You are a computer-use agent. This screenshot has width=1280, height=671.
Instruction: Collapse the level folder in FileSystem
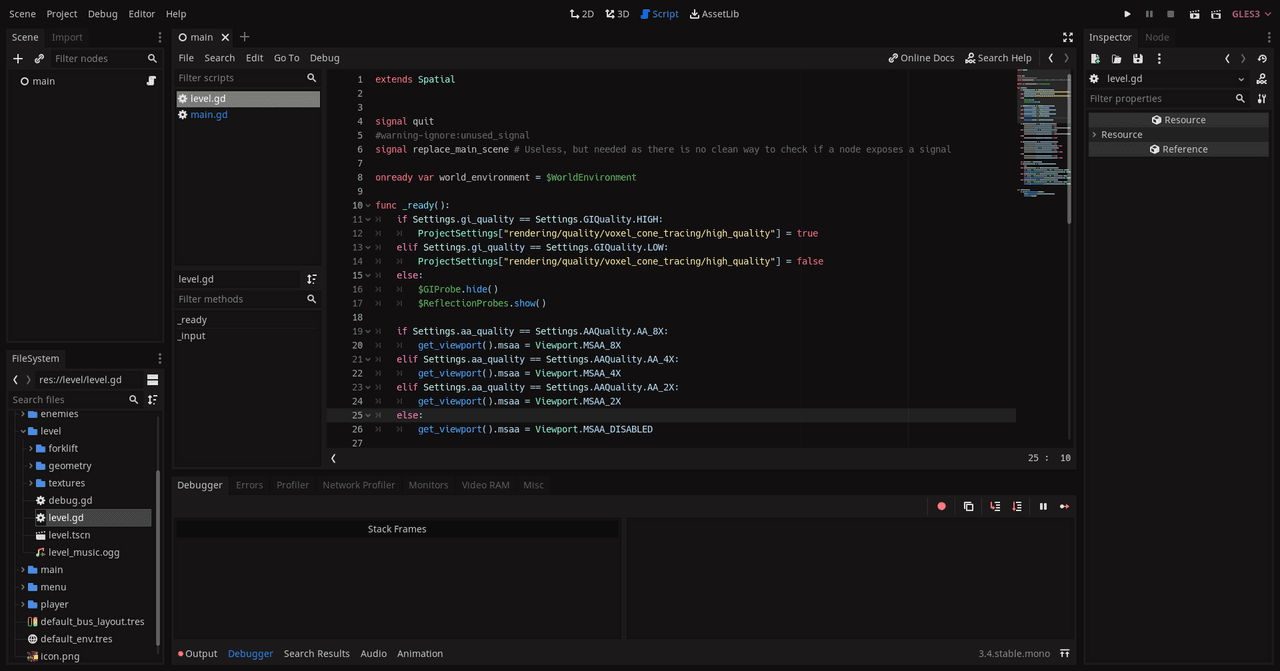[22, 431]
